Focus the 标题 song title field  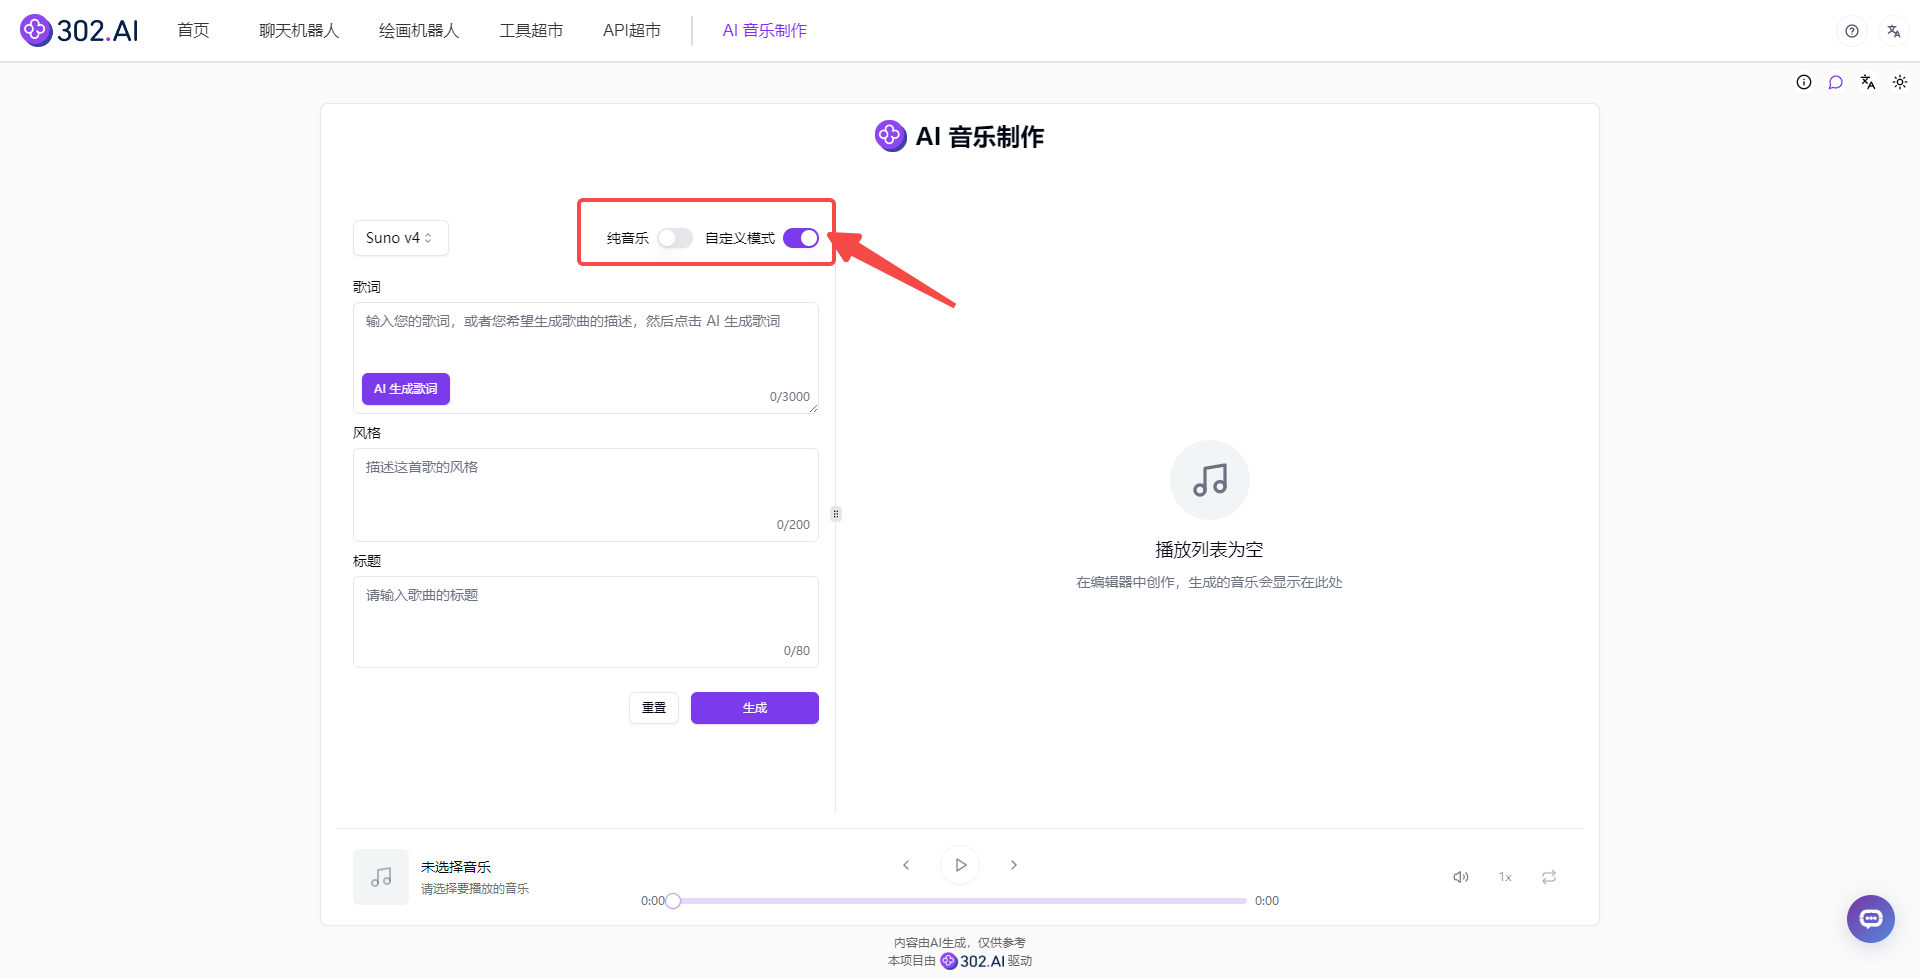(x=586, y=622)
